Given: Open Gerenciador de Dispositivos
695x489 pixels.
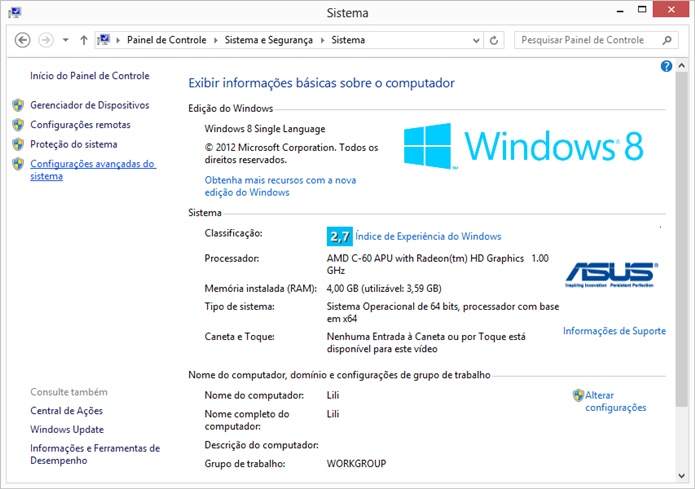Looking at the screenshot, I should click(90, 105).
